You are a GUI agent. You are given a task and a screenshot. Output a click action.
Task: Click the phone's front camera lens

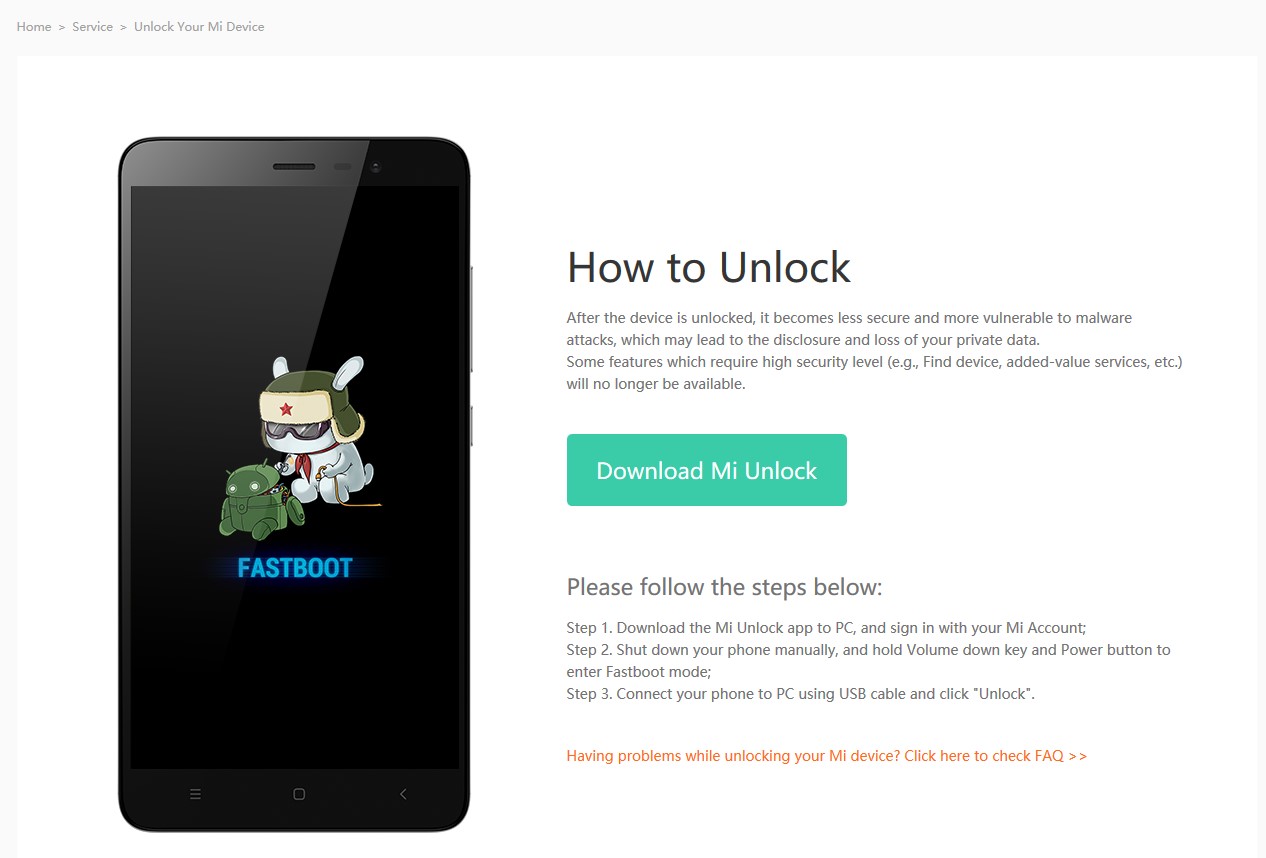pyautogui.click(x=376, y=167)
